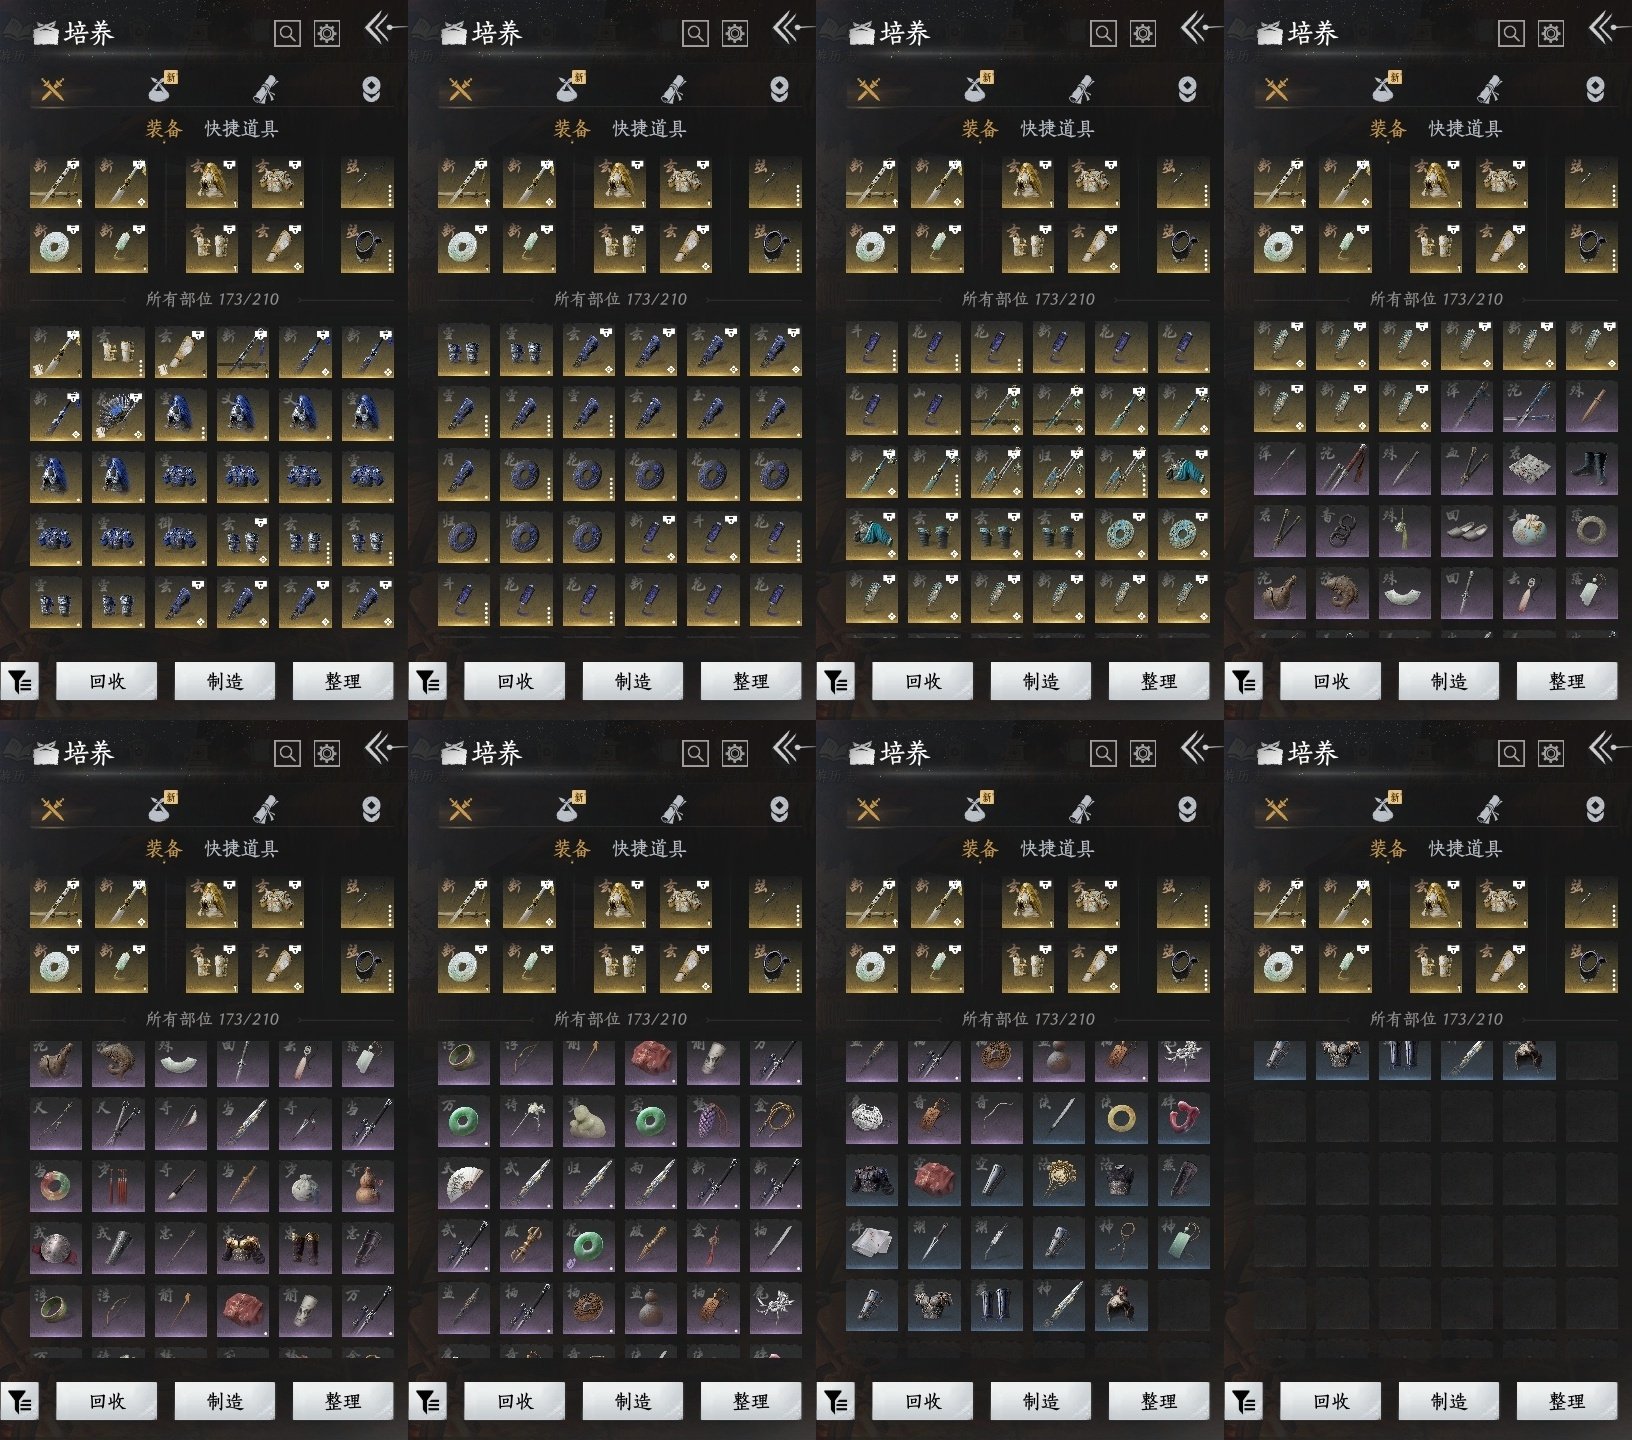Click 回收 button in the top-left panel

[107, 681]
